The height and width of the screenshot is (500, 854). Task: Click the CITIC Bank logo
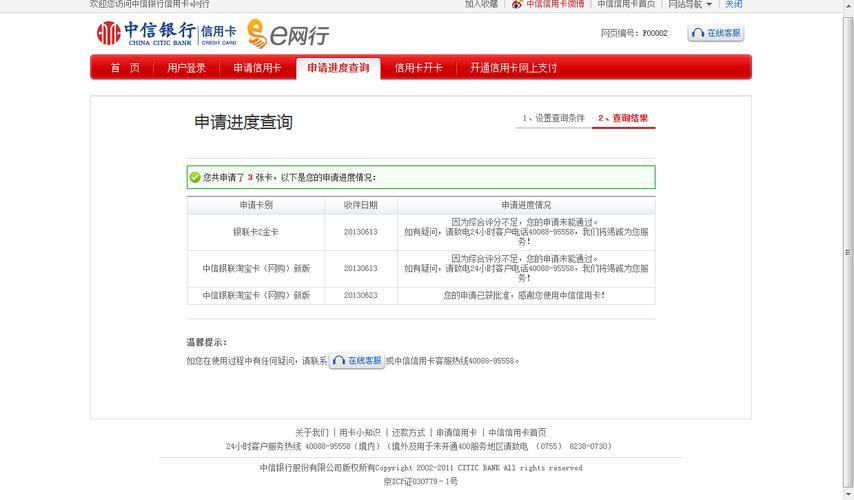point(167,33)
